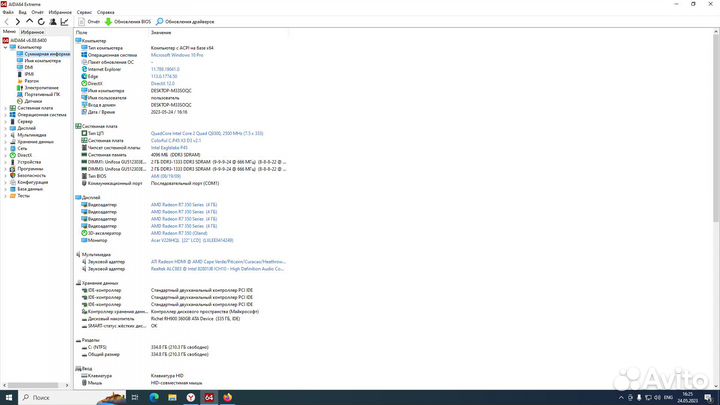The height and width of the screenshot is (405, 720).
Task: Open the AMD Radeon R7 350 (Oland) link
Action: click(x=179, y=233)
